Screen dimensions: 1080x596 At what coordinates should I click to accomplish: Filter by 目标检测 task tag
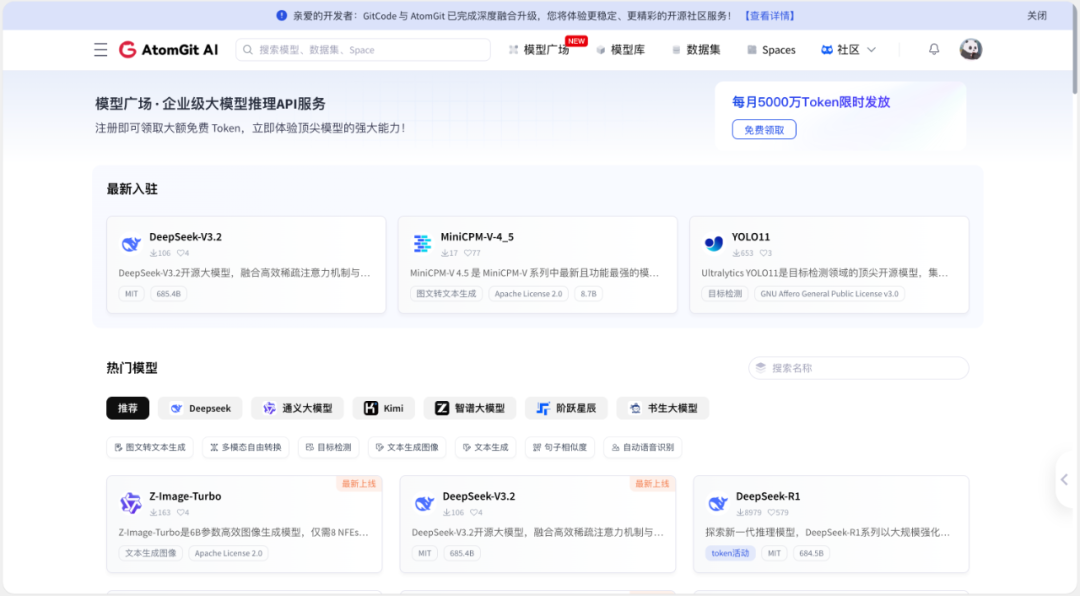(x=329, y=447)
